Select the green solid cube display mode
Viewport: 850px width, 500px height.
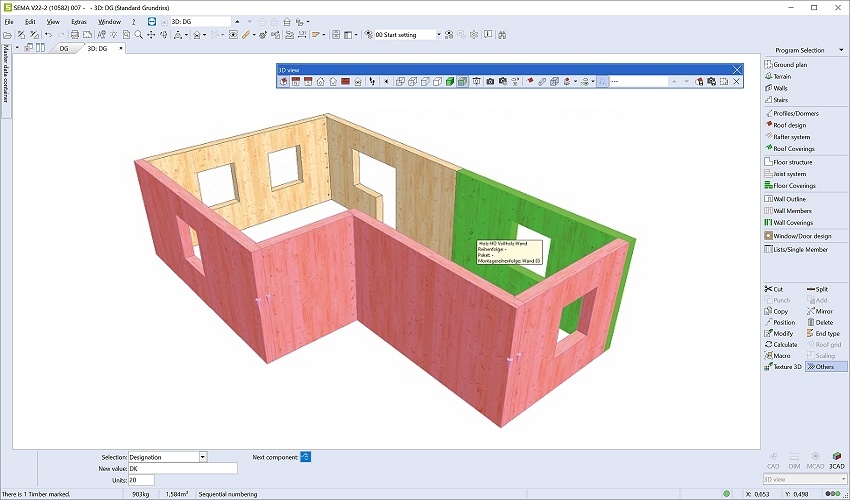point(449,81)
